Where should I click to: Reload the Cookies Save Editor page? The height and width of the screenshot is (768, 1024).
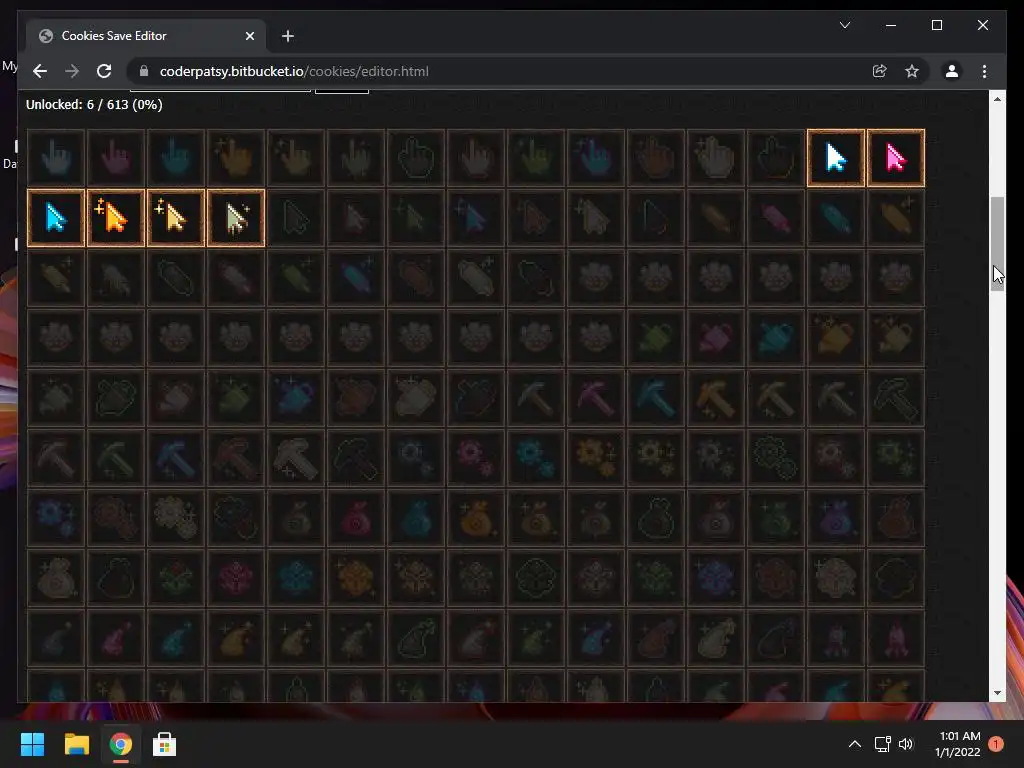click(x=104, y=71)
